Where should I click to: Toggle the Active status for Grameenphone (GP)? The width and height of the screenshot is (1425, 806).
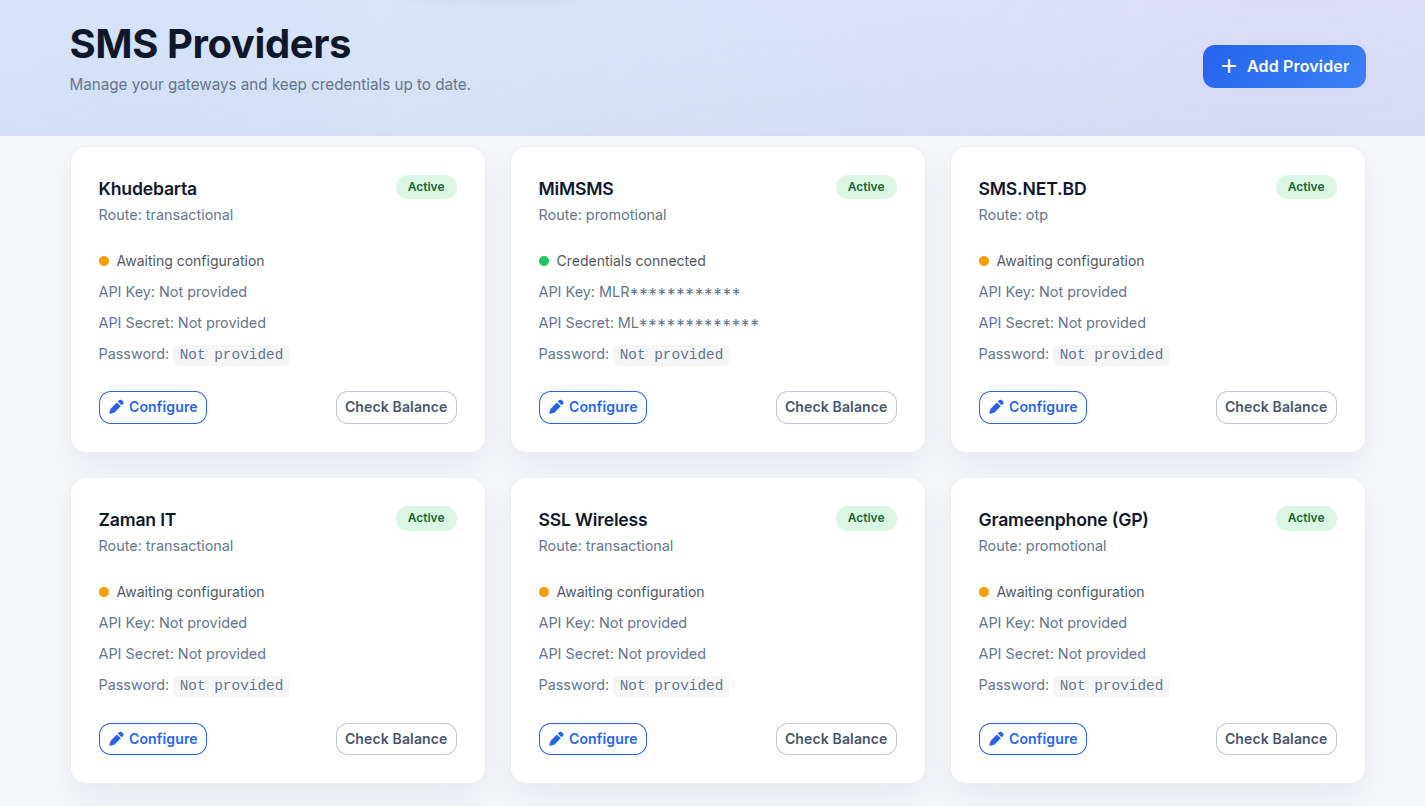click(1306, 518)
